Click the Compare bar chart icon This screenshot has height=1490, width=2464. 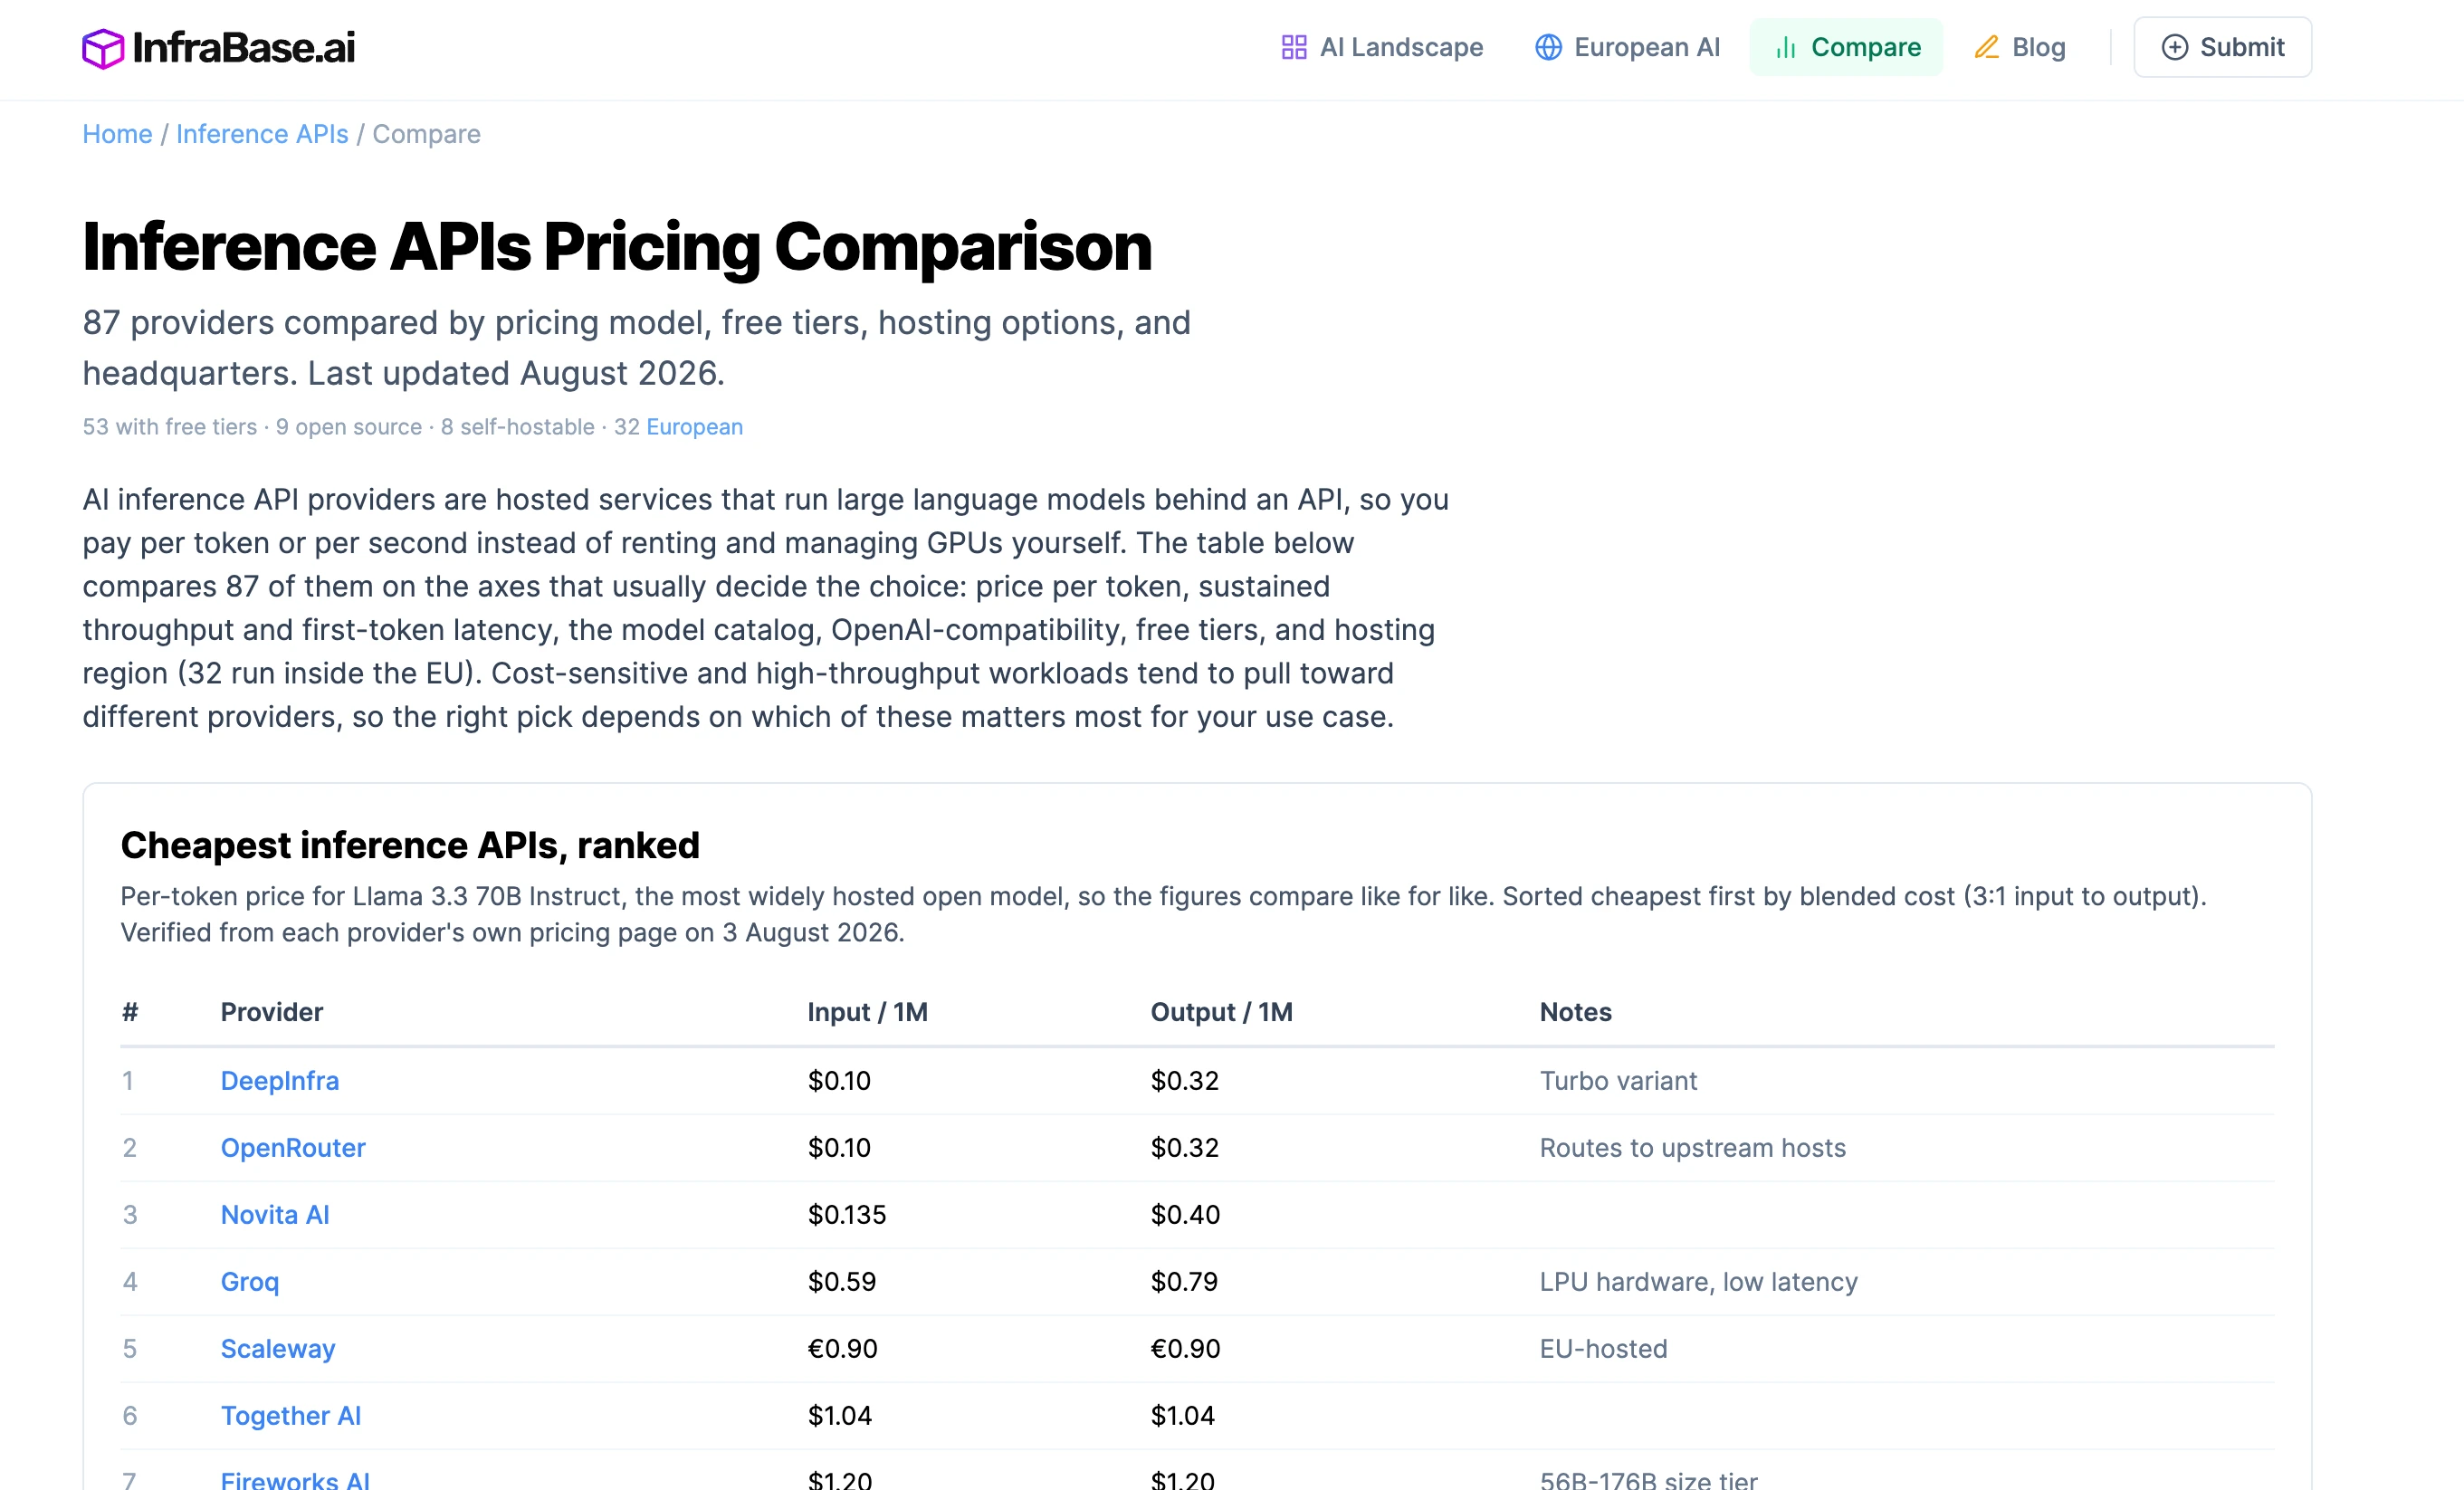[1786, 47]
